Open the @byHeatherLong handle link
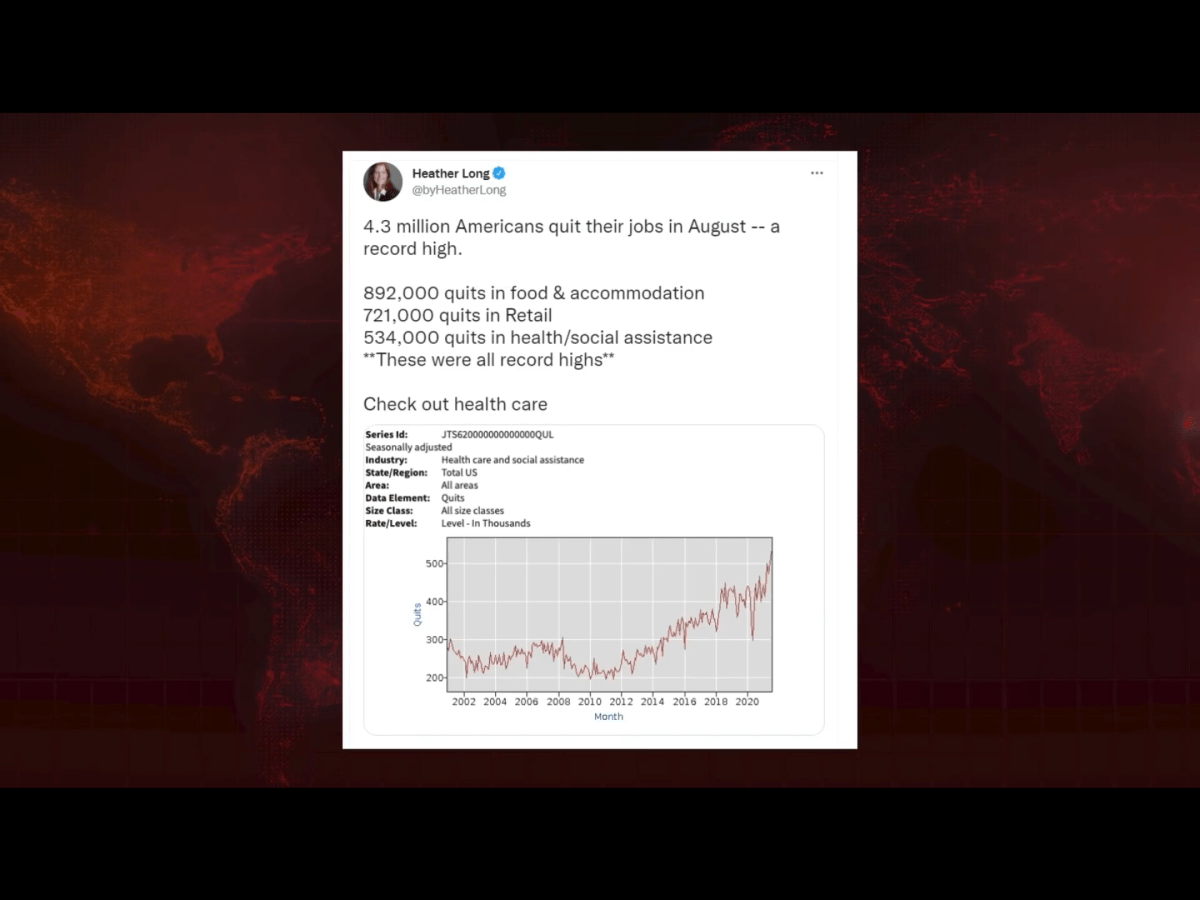1200x900 pixels. pyautogui.click(x=459, y=190)
